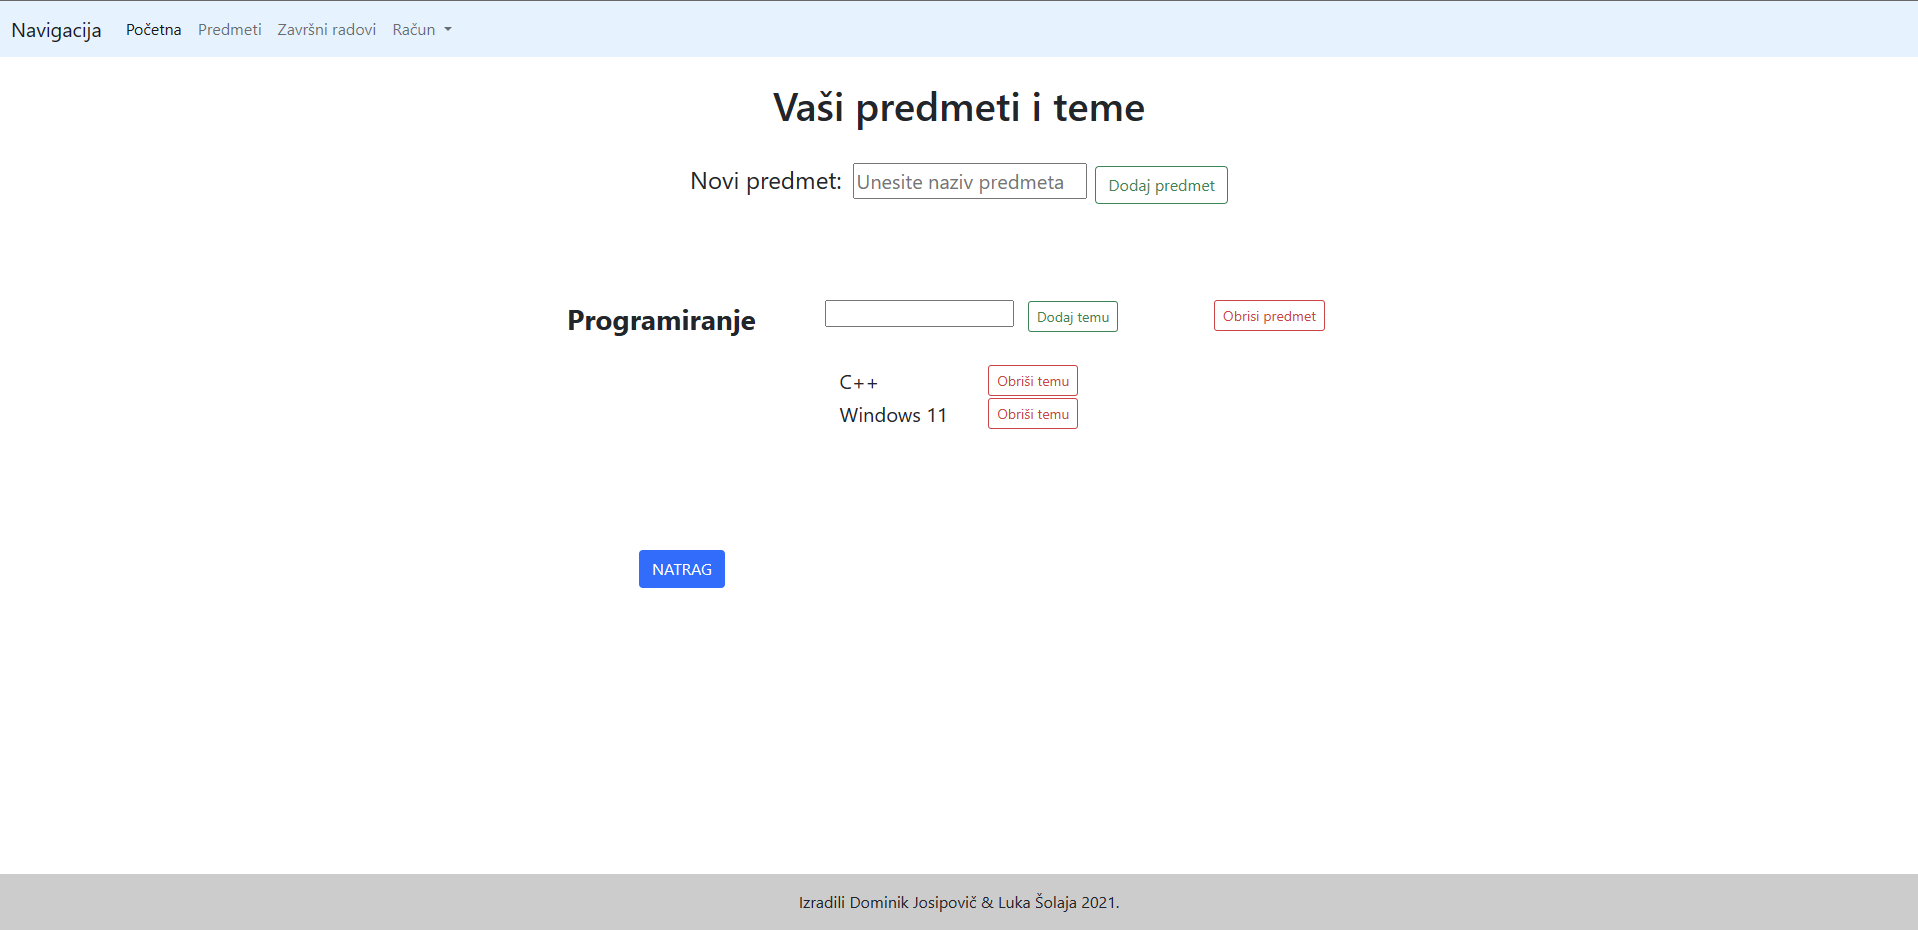Viewport: 1918px width, 930px height.
Task: Delete the Windows 11 topic
Action: [1032, 413]
